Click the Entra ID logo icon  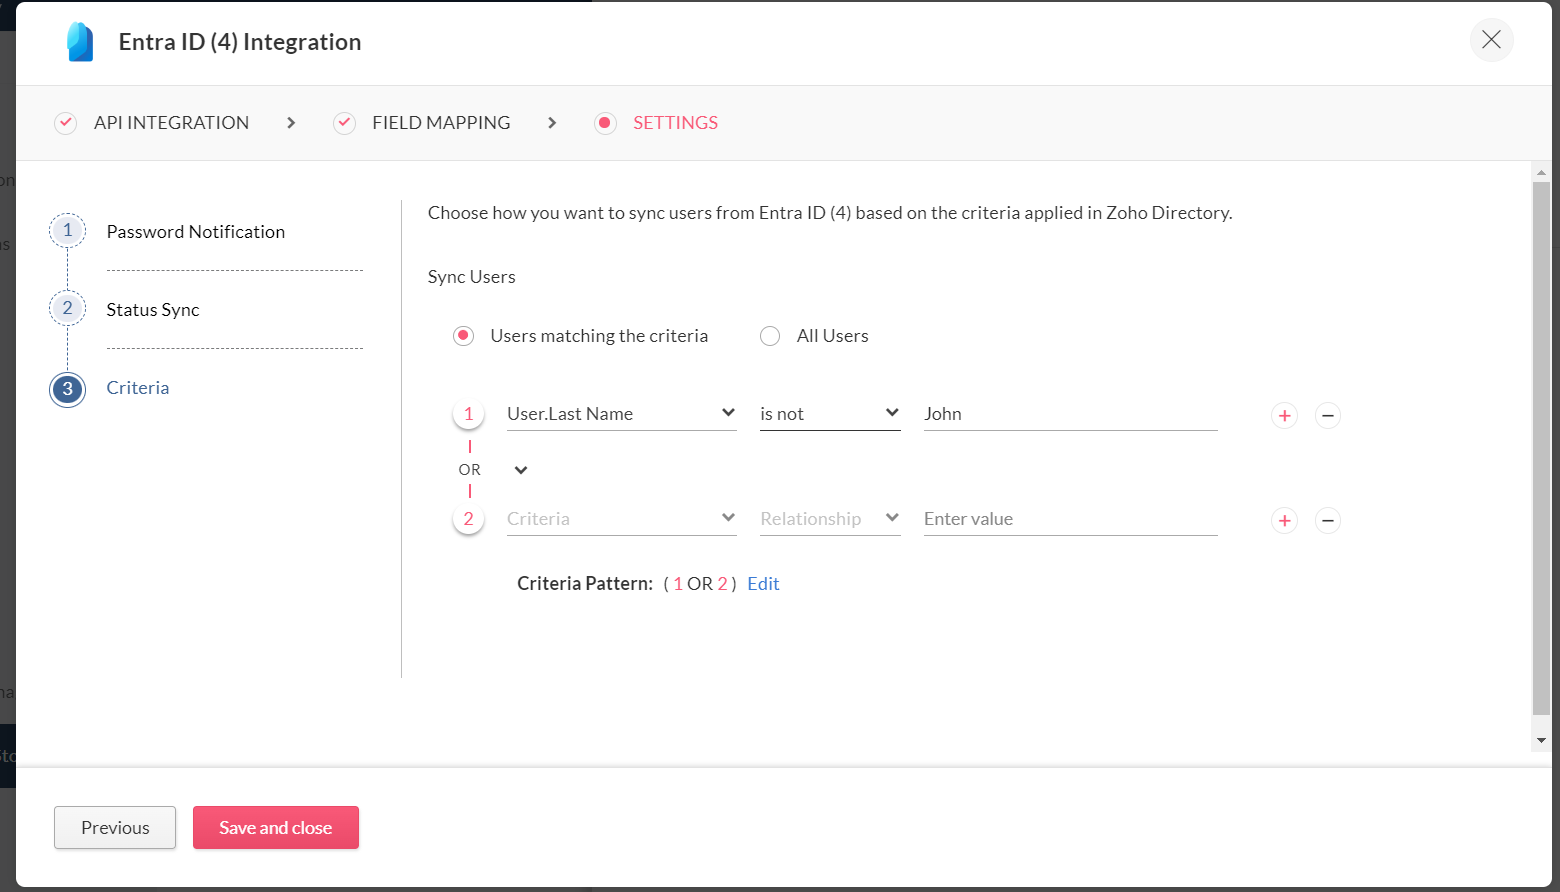pyautogui.click(x=80, y=42)
